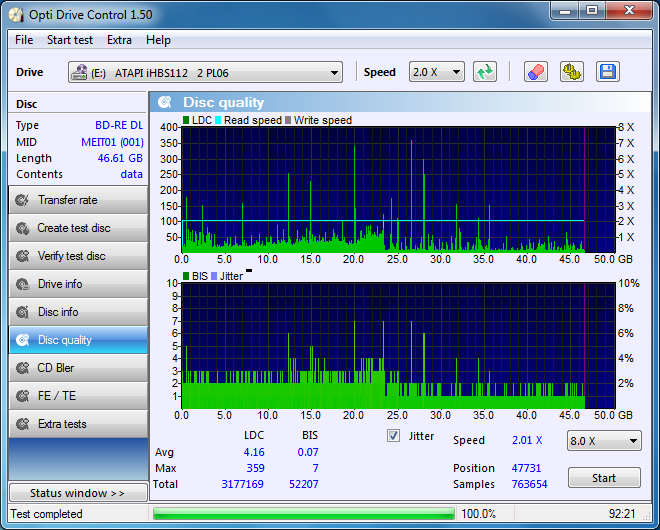This screenshot has width=660, height=530.
Task: Click the Position value 47731
Action: coord(526,468)
